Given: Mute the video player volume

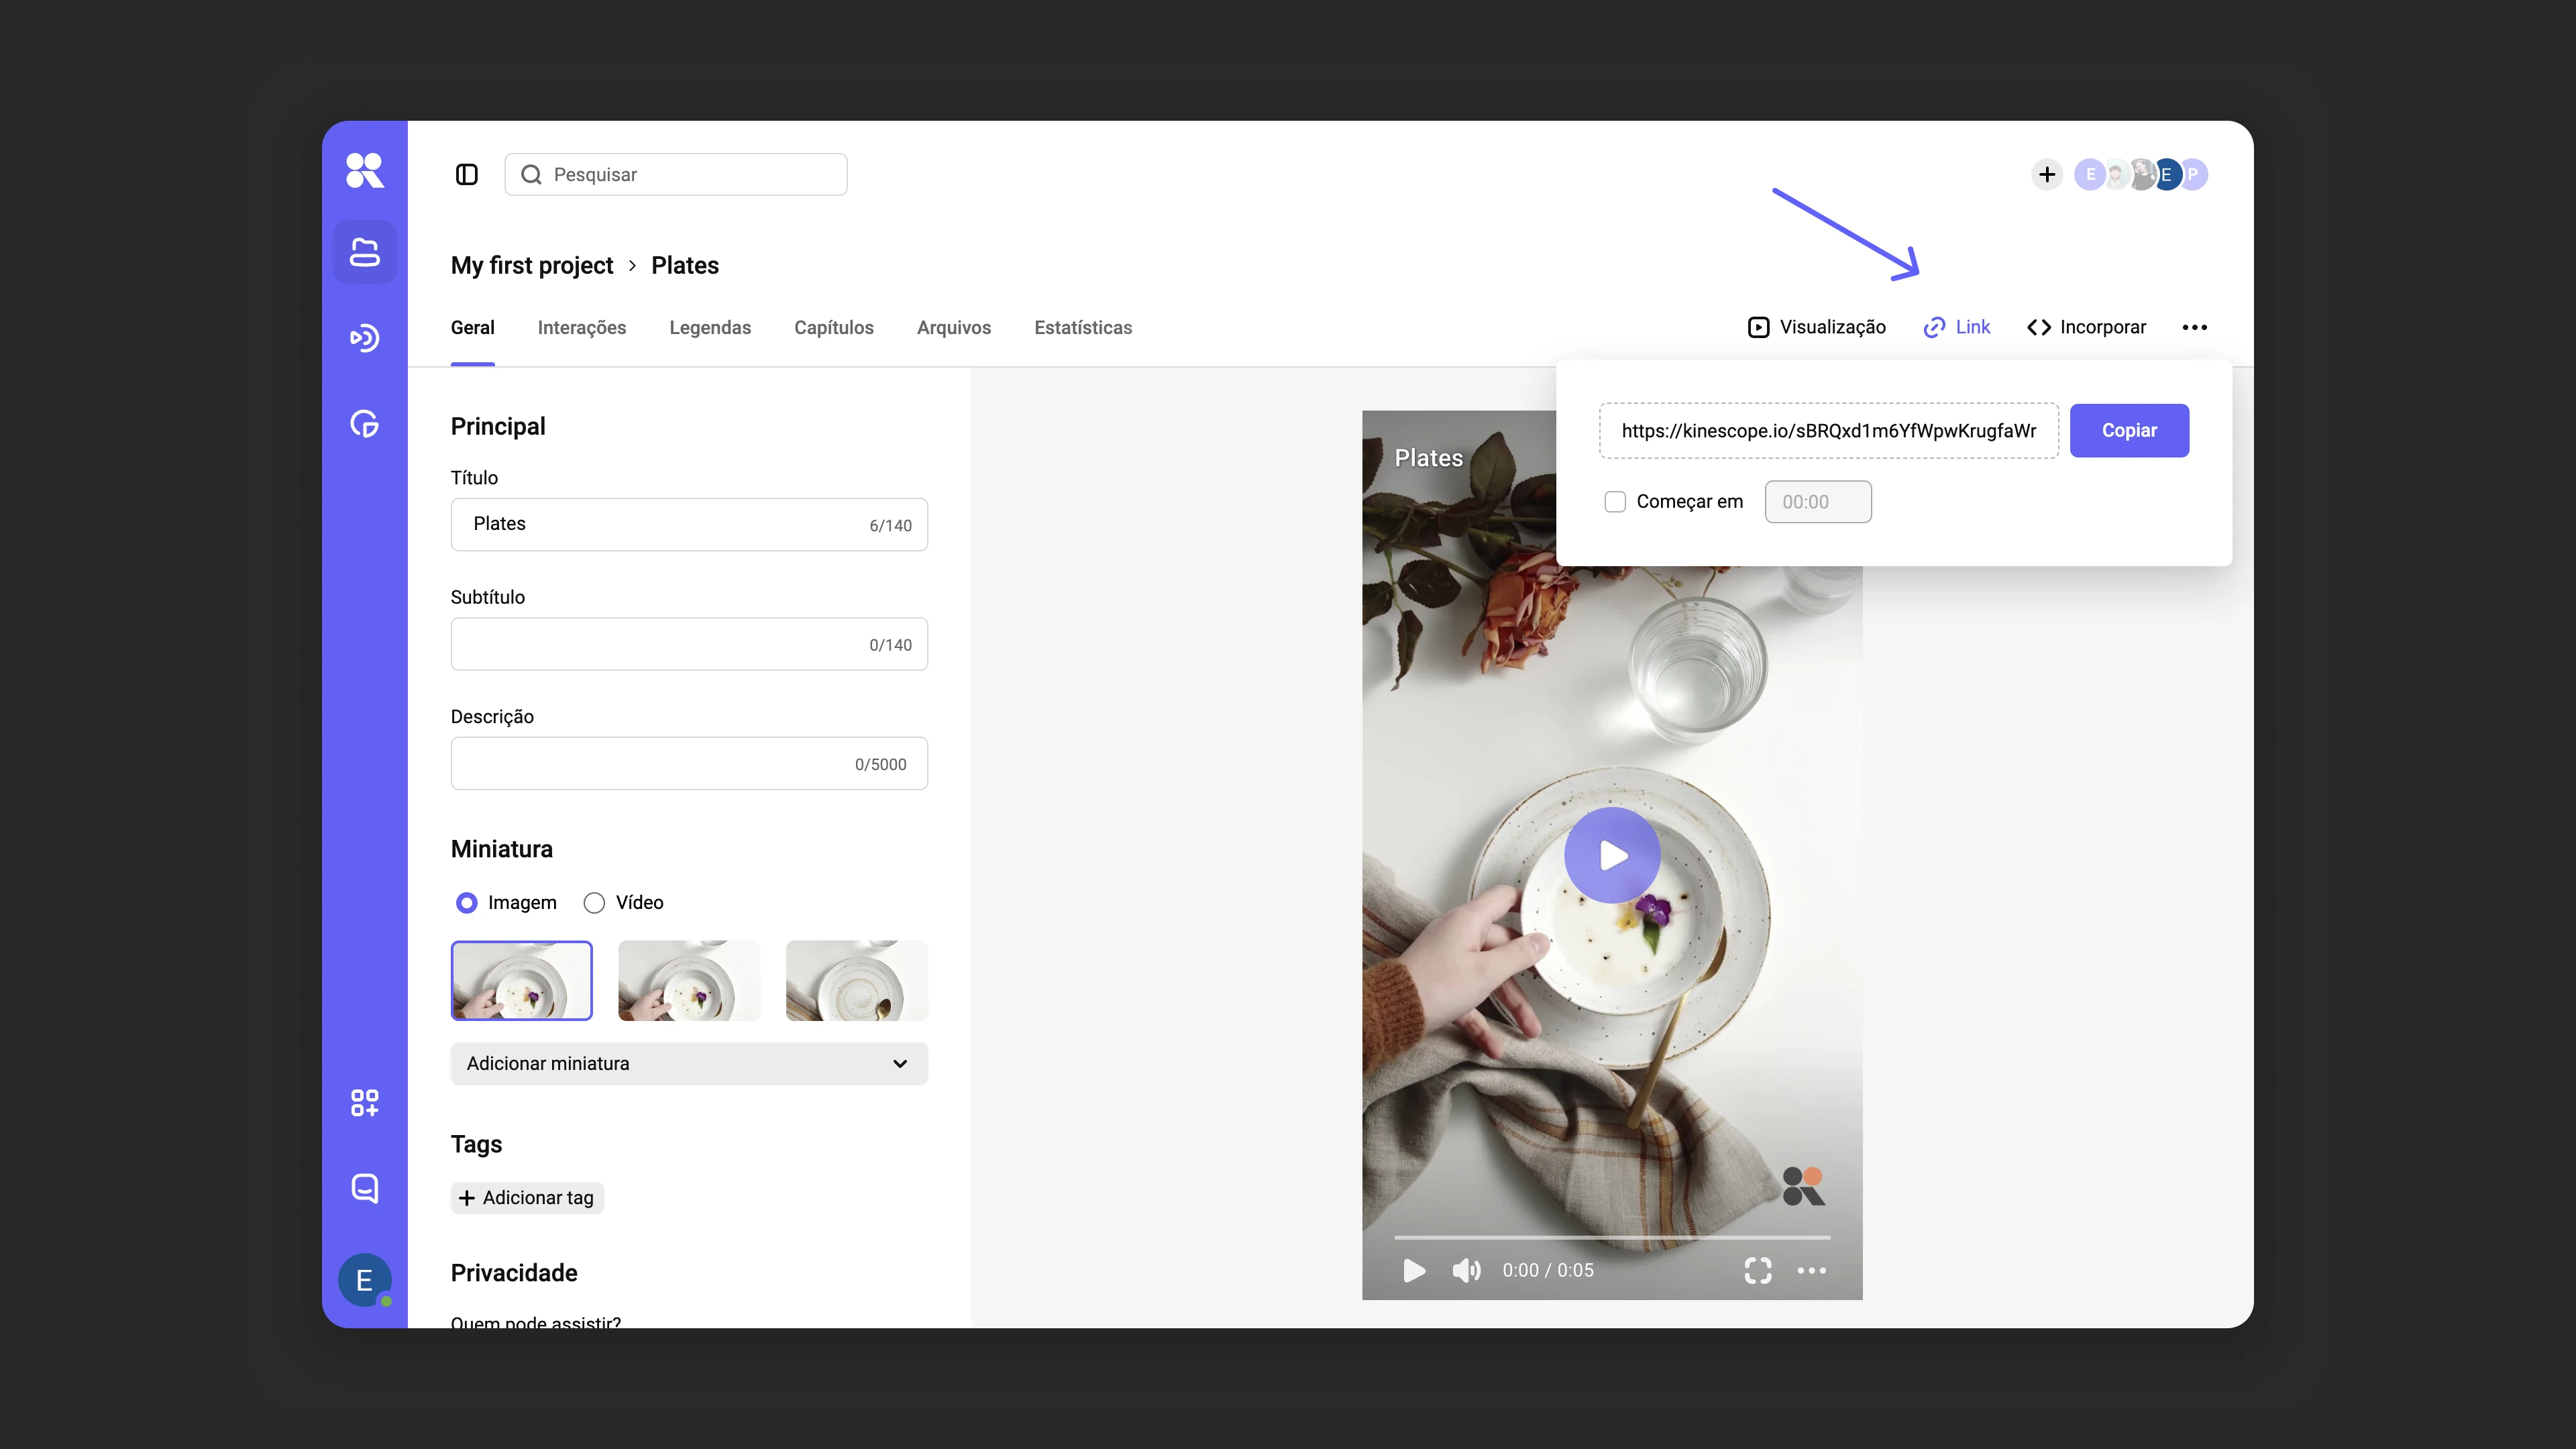Looking at the screenshot, I should (1466, 1270).
